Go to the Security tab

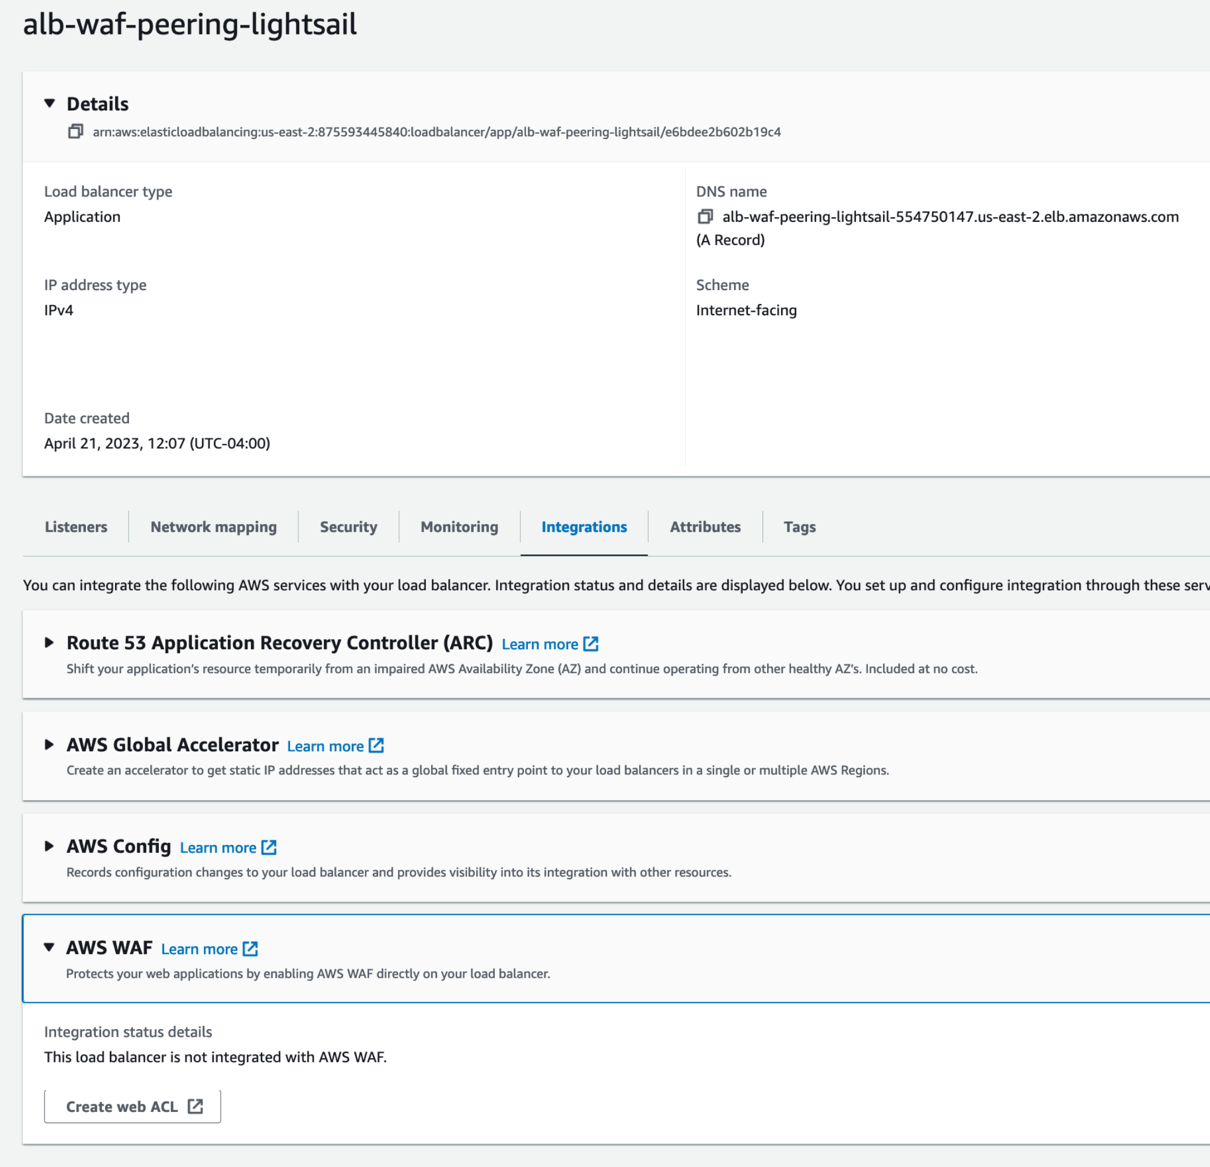click(x=348, y=527)
